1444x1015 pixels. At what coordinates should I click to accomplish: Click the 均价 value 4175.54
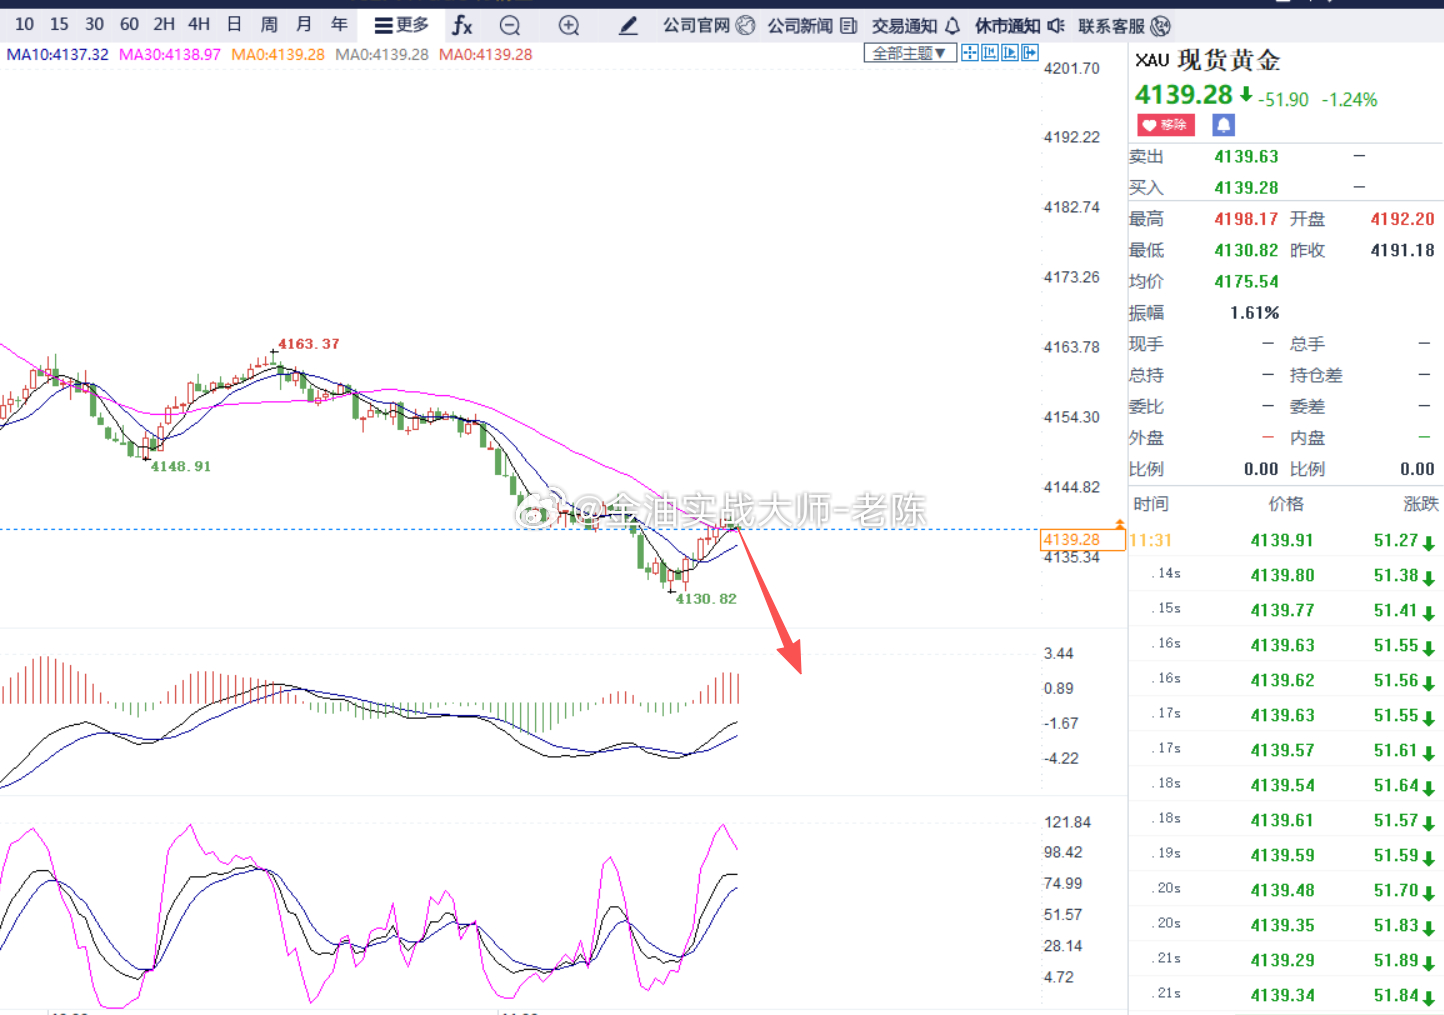click(1246, 282)
